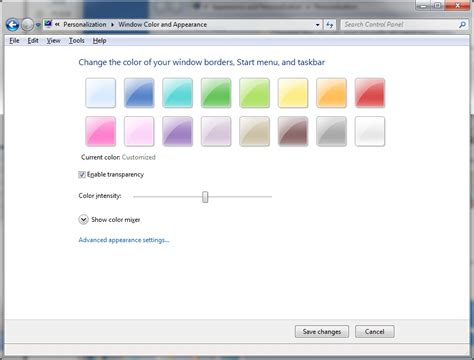
Task: Toggle the Enable transparency checkbox
Action: 82,175
